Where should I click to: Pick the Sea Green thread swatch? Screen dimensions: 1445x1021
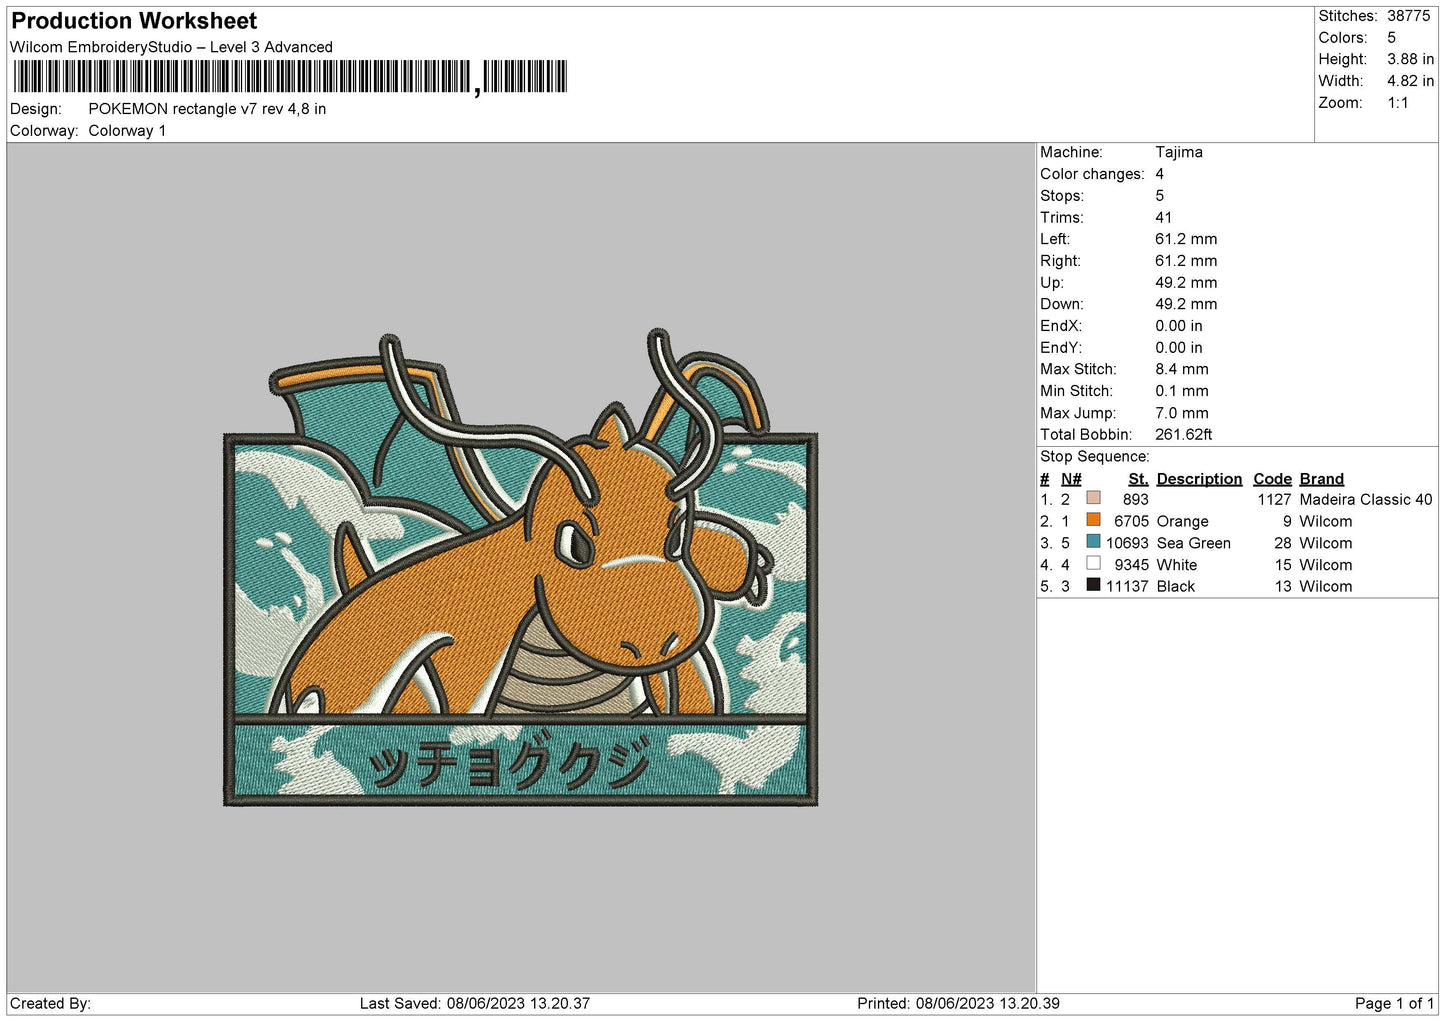[1093, 542]
